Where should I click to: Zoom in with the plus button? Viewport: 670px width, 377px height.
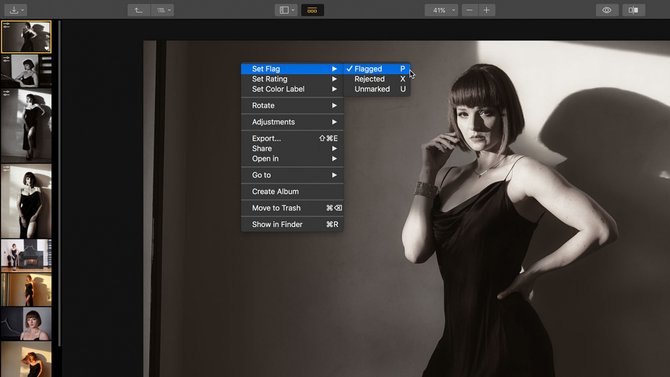coord(487,10)
